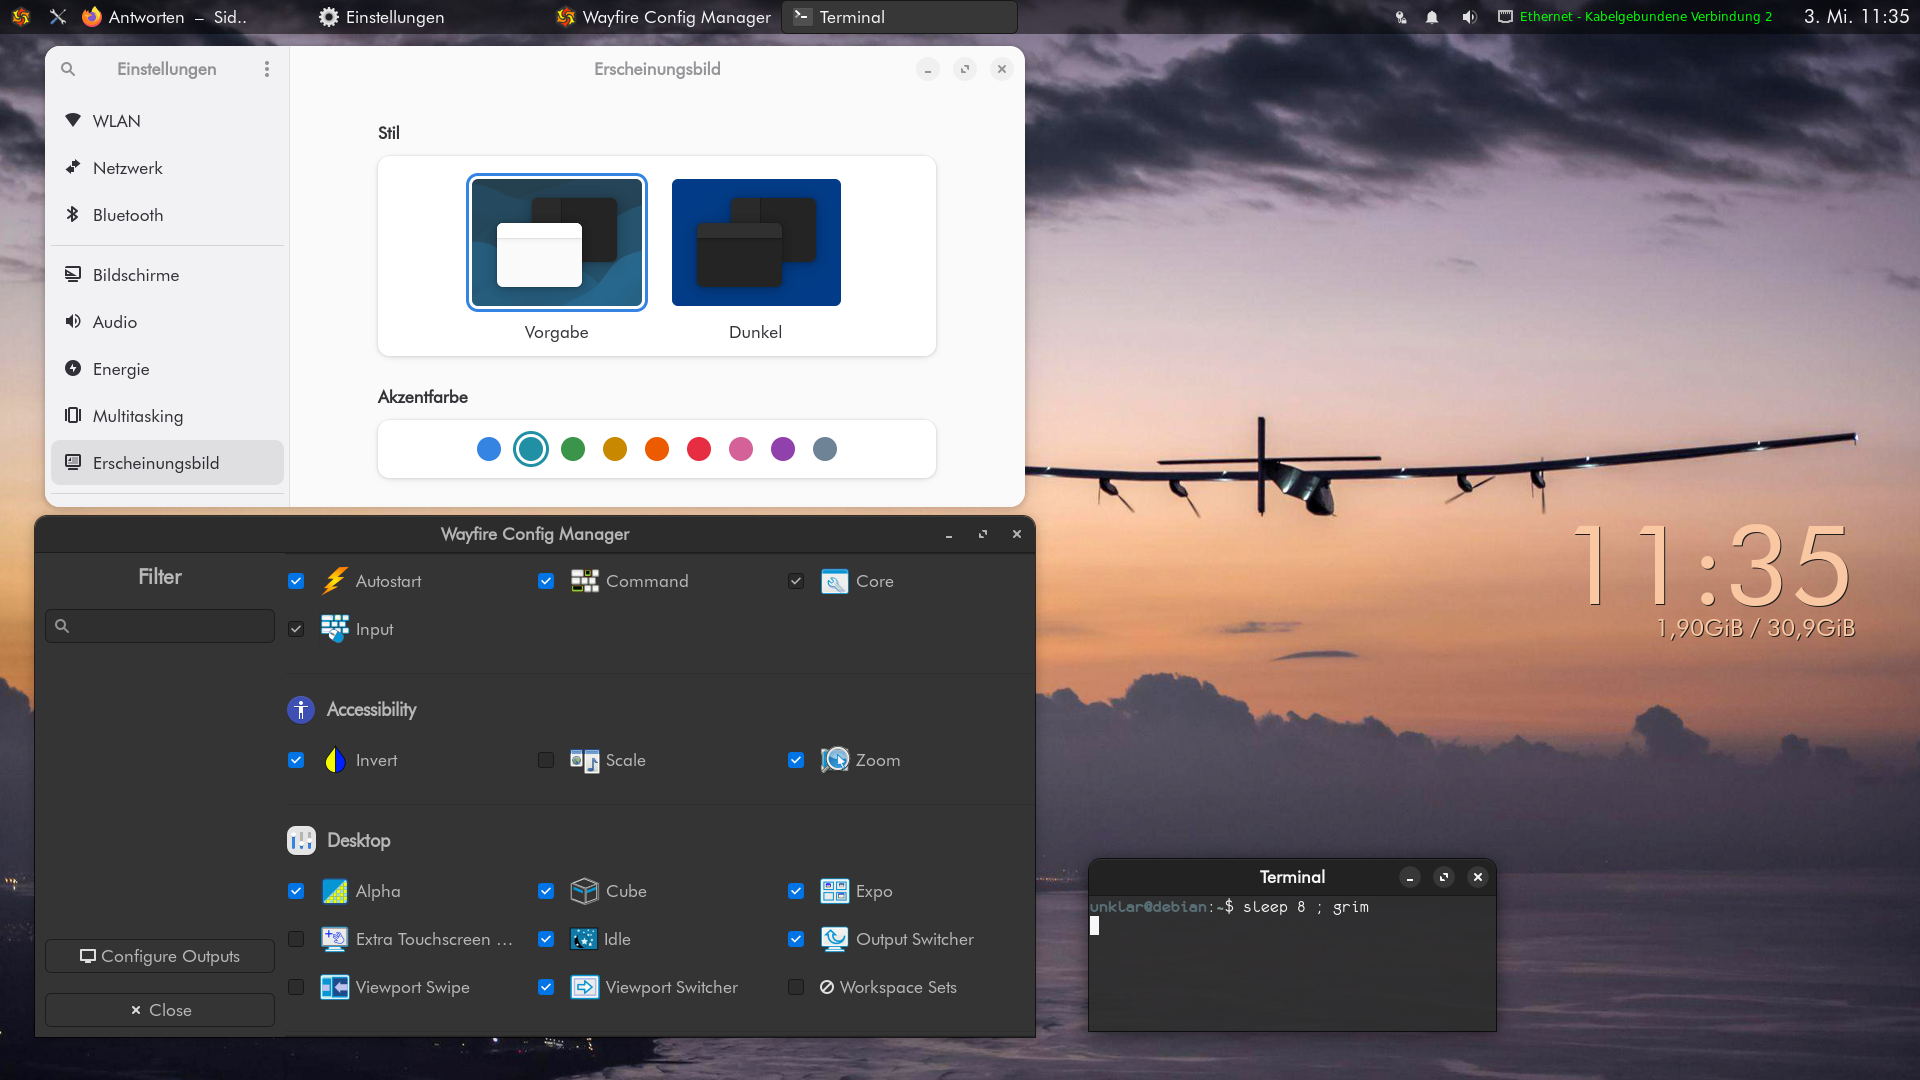1920x1080 pixels.
Task: Disable the Alpha plugin checkbox
Action: [x=296, y=891]
